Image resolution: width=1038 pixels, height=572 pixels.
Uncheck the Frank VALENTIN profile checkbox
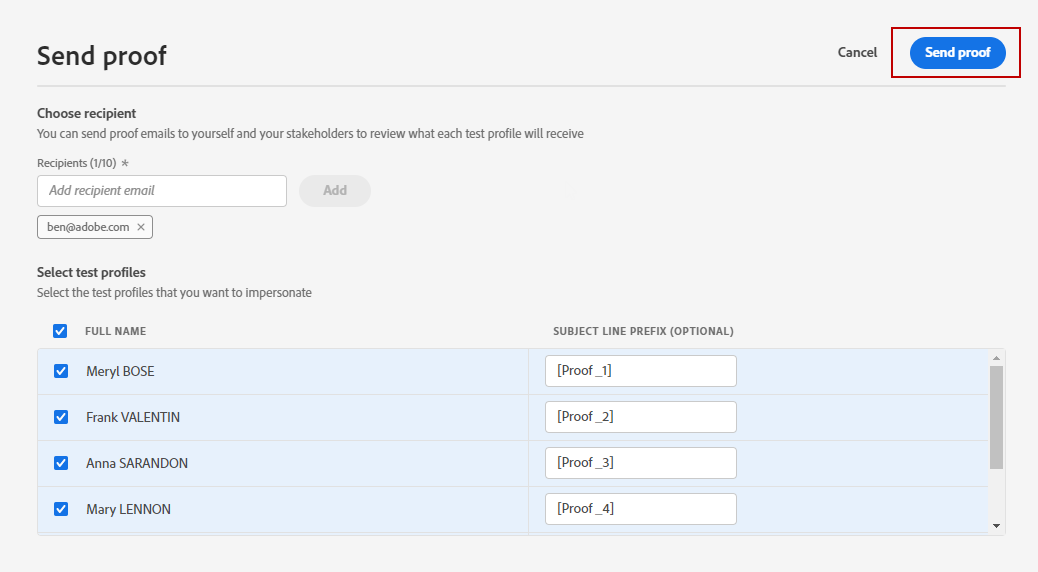(x=61, y=417)
